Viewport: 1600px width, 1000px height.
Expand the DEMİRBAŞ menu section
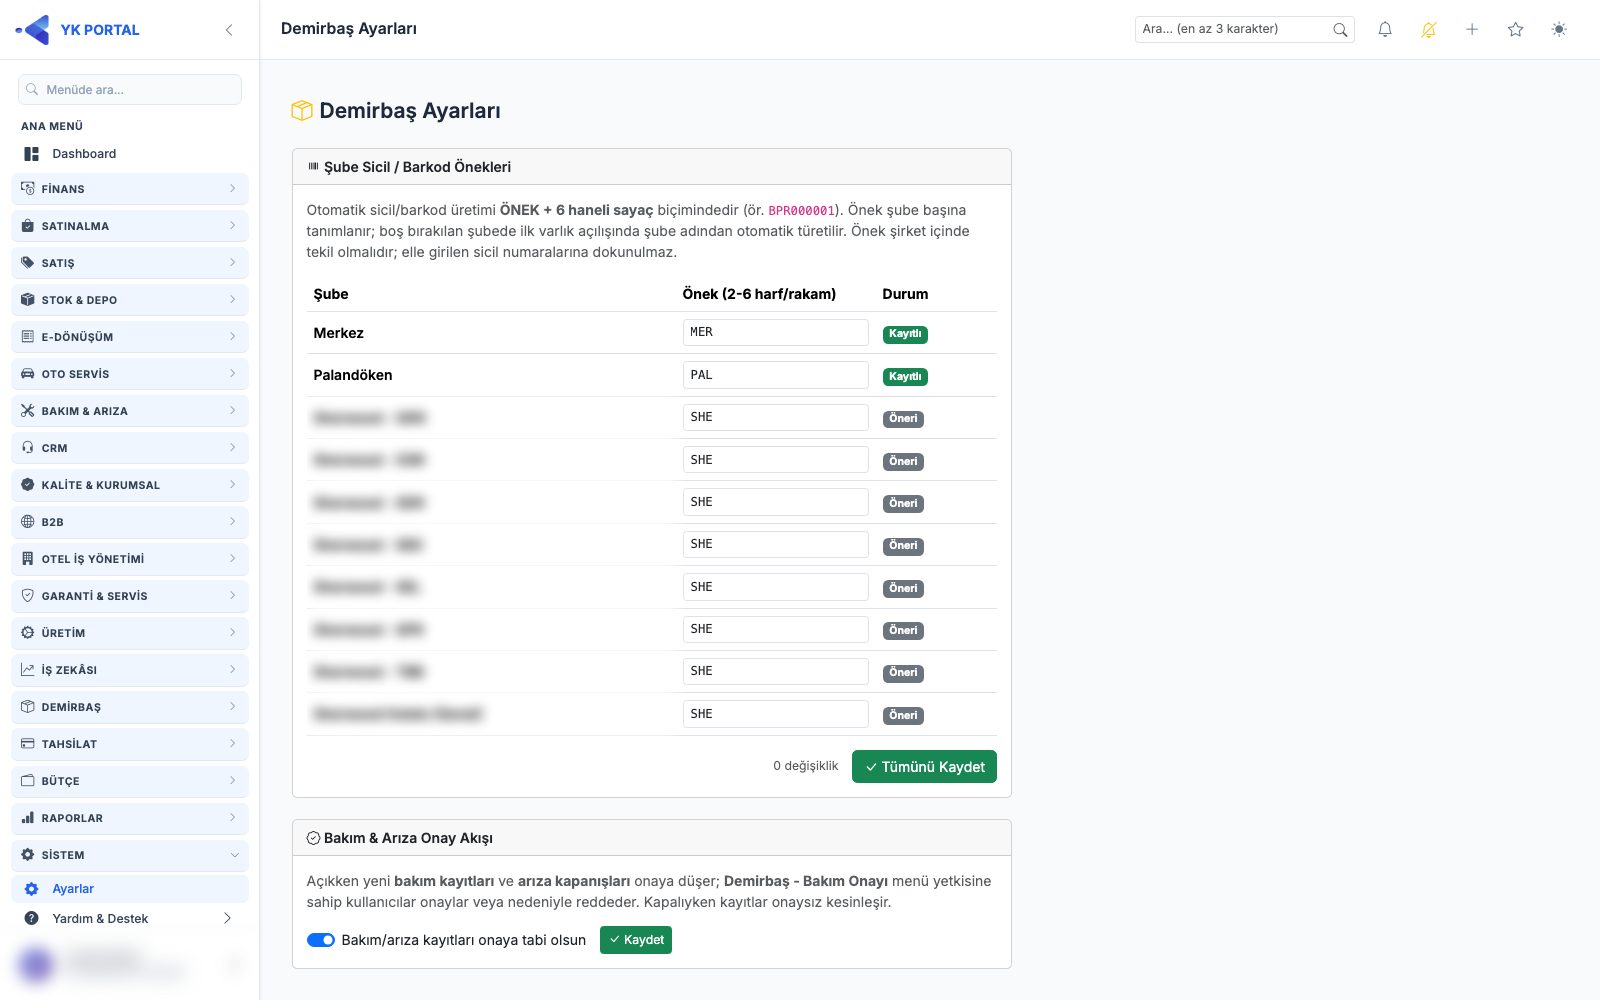(130, 707)
